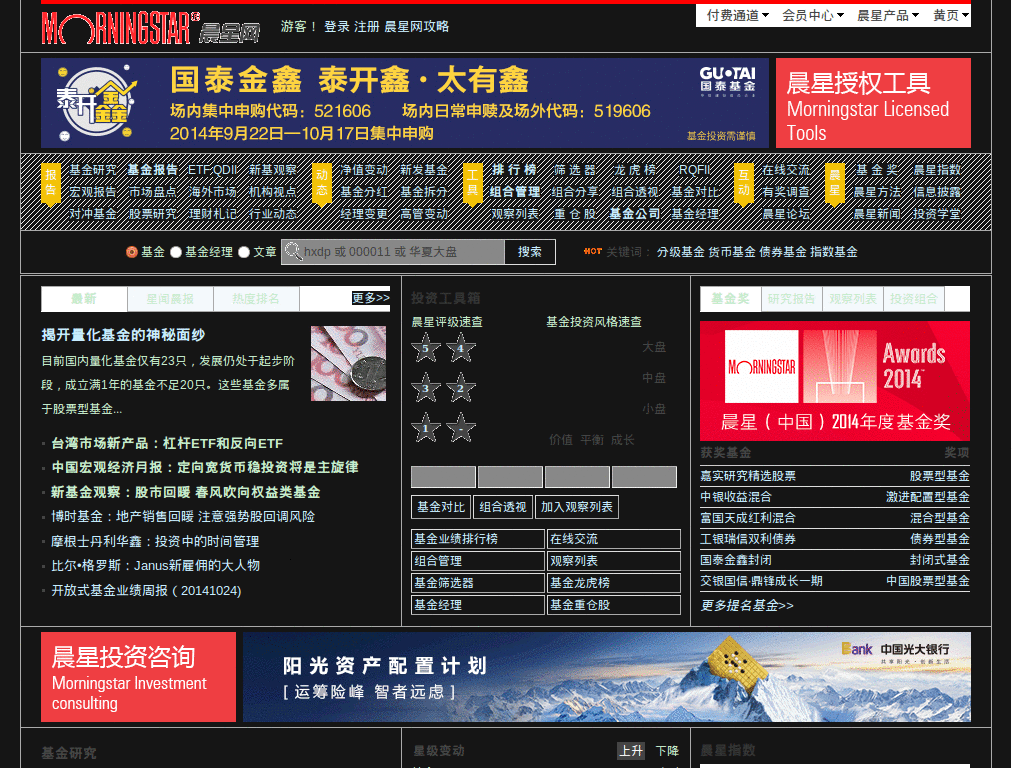
Task: Select the 基金经理 radio button
Action: pyautogui.click(x=176, y=252)
